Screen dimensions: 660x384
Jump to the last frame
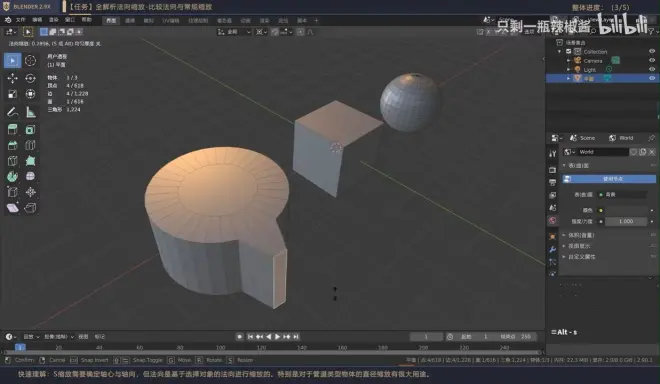(296, 336)
